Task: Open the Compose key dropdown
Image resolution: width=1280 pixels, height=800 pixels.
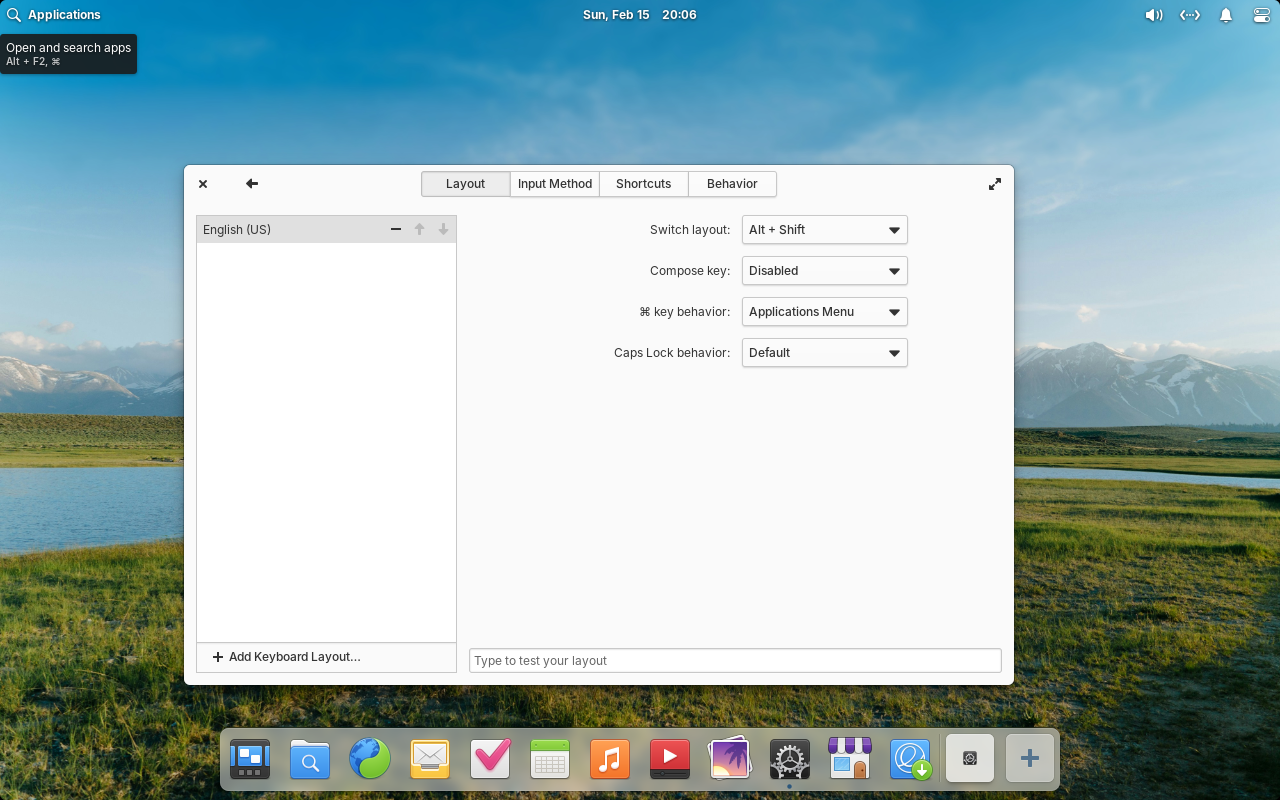Action: pos(824,271)
